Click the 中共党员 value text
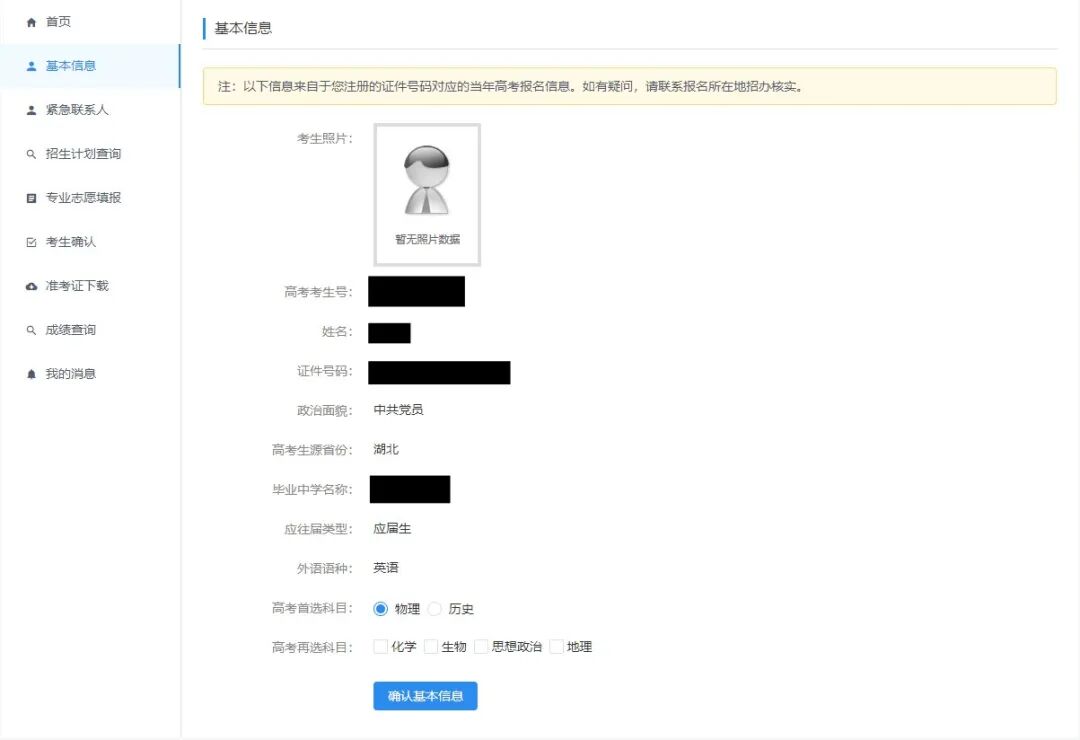This screenshot has height=740, width=1080. [x=398, y=410]
